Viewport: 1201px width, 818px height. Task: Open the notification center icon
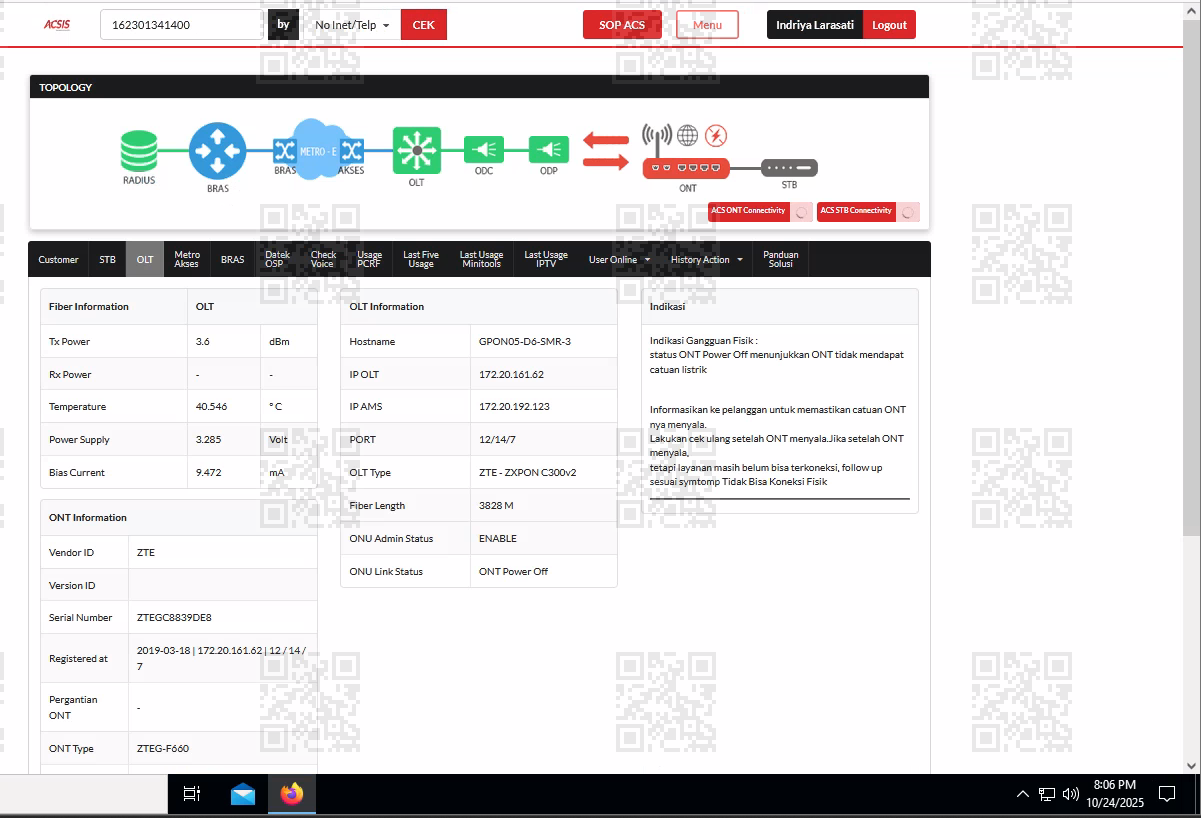click(1166, 794)
